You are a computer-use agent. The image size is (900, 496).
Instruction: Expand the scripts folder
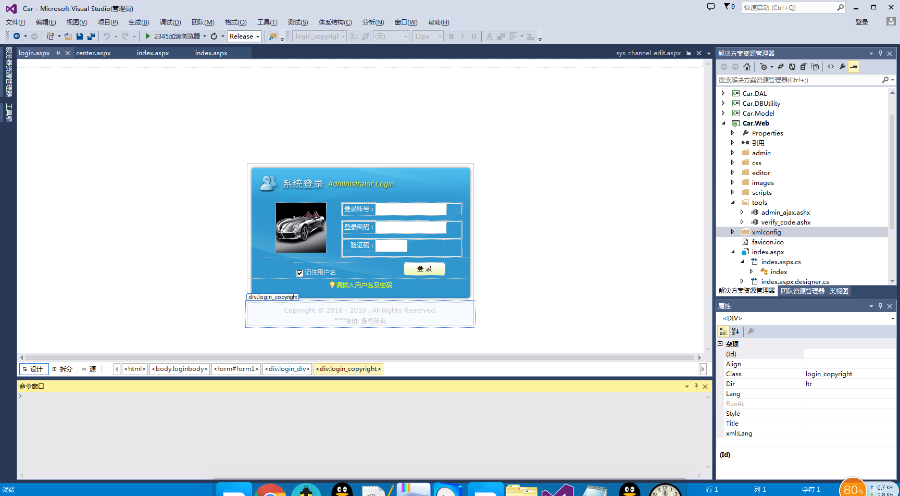732,192
